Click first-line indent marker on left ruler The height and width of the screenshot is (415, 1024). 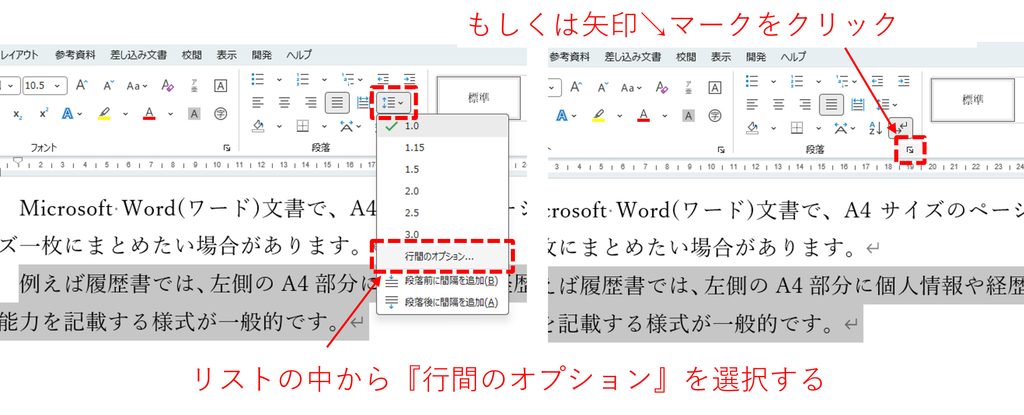[x=18, y=160]
